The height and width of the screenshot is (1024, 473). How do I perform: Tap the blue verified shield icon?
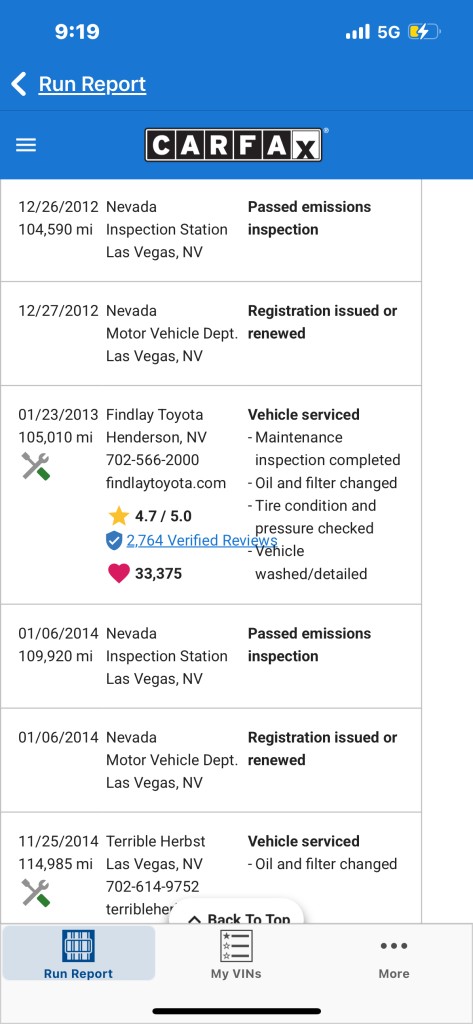114,540
